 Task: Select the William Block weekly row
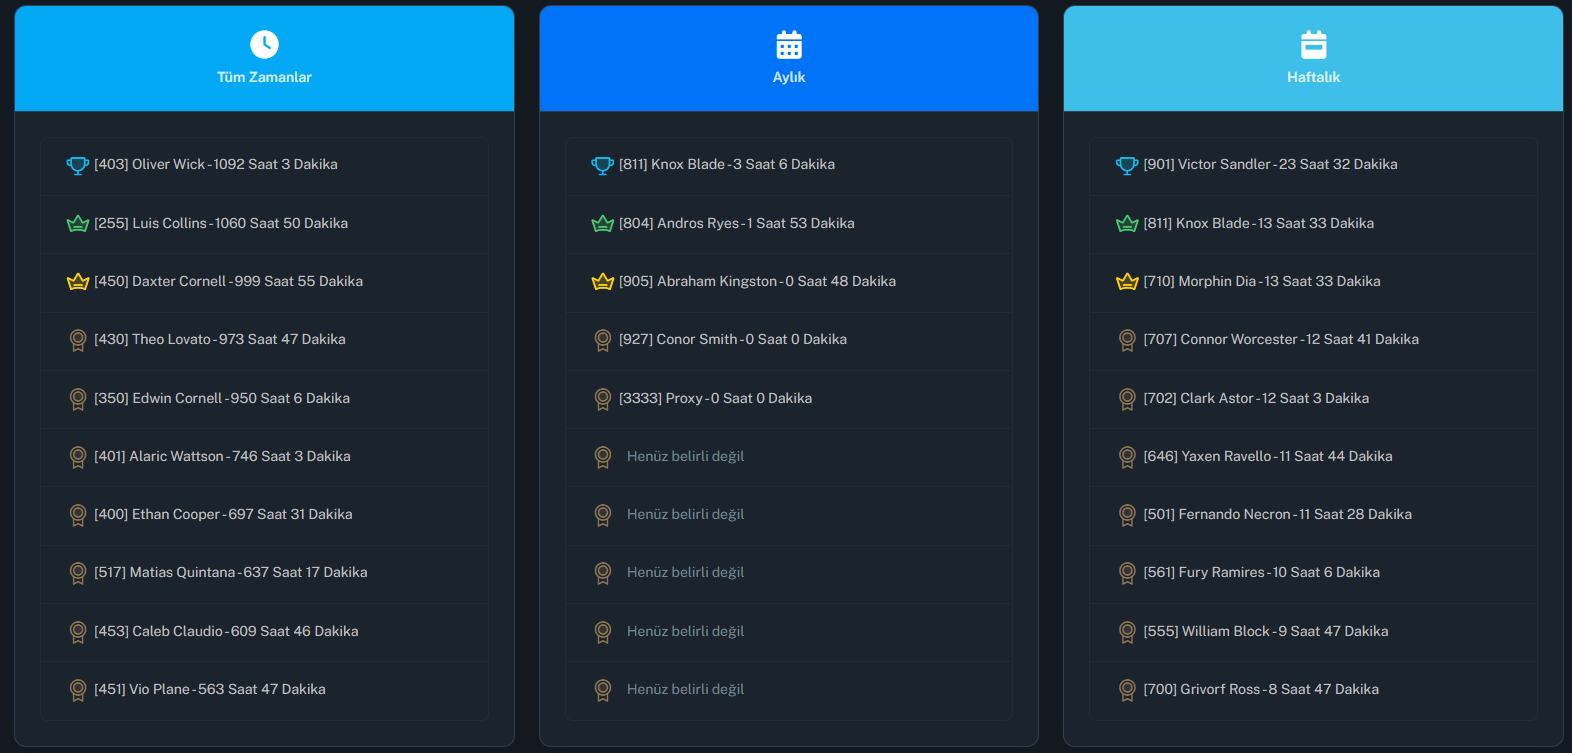[x=1266, y=632]
